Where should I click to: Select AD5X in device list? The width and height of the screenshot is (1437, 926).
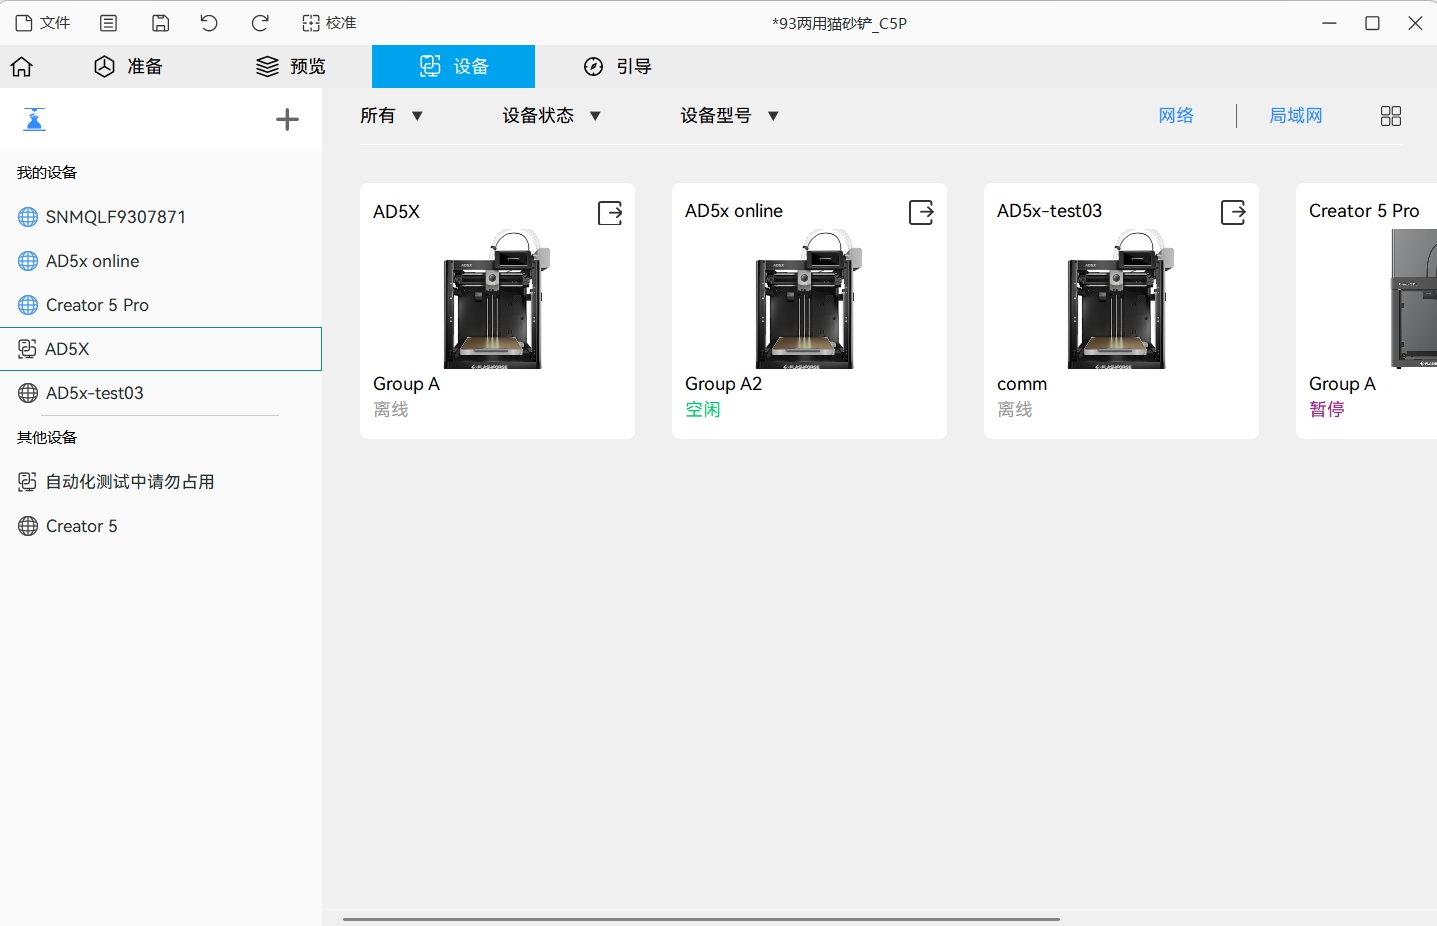pos(161,349)
